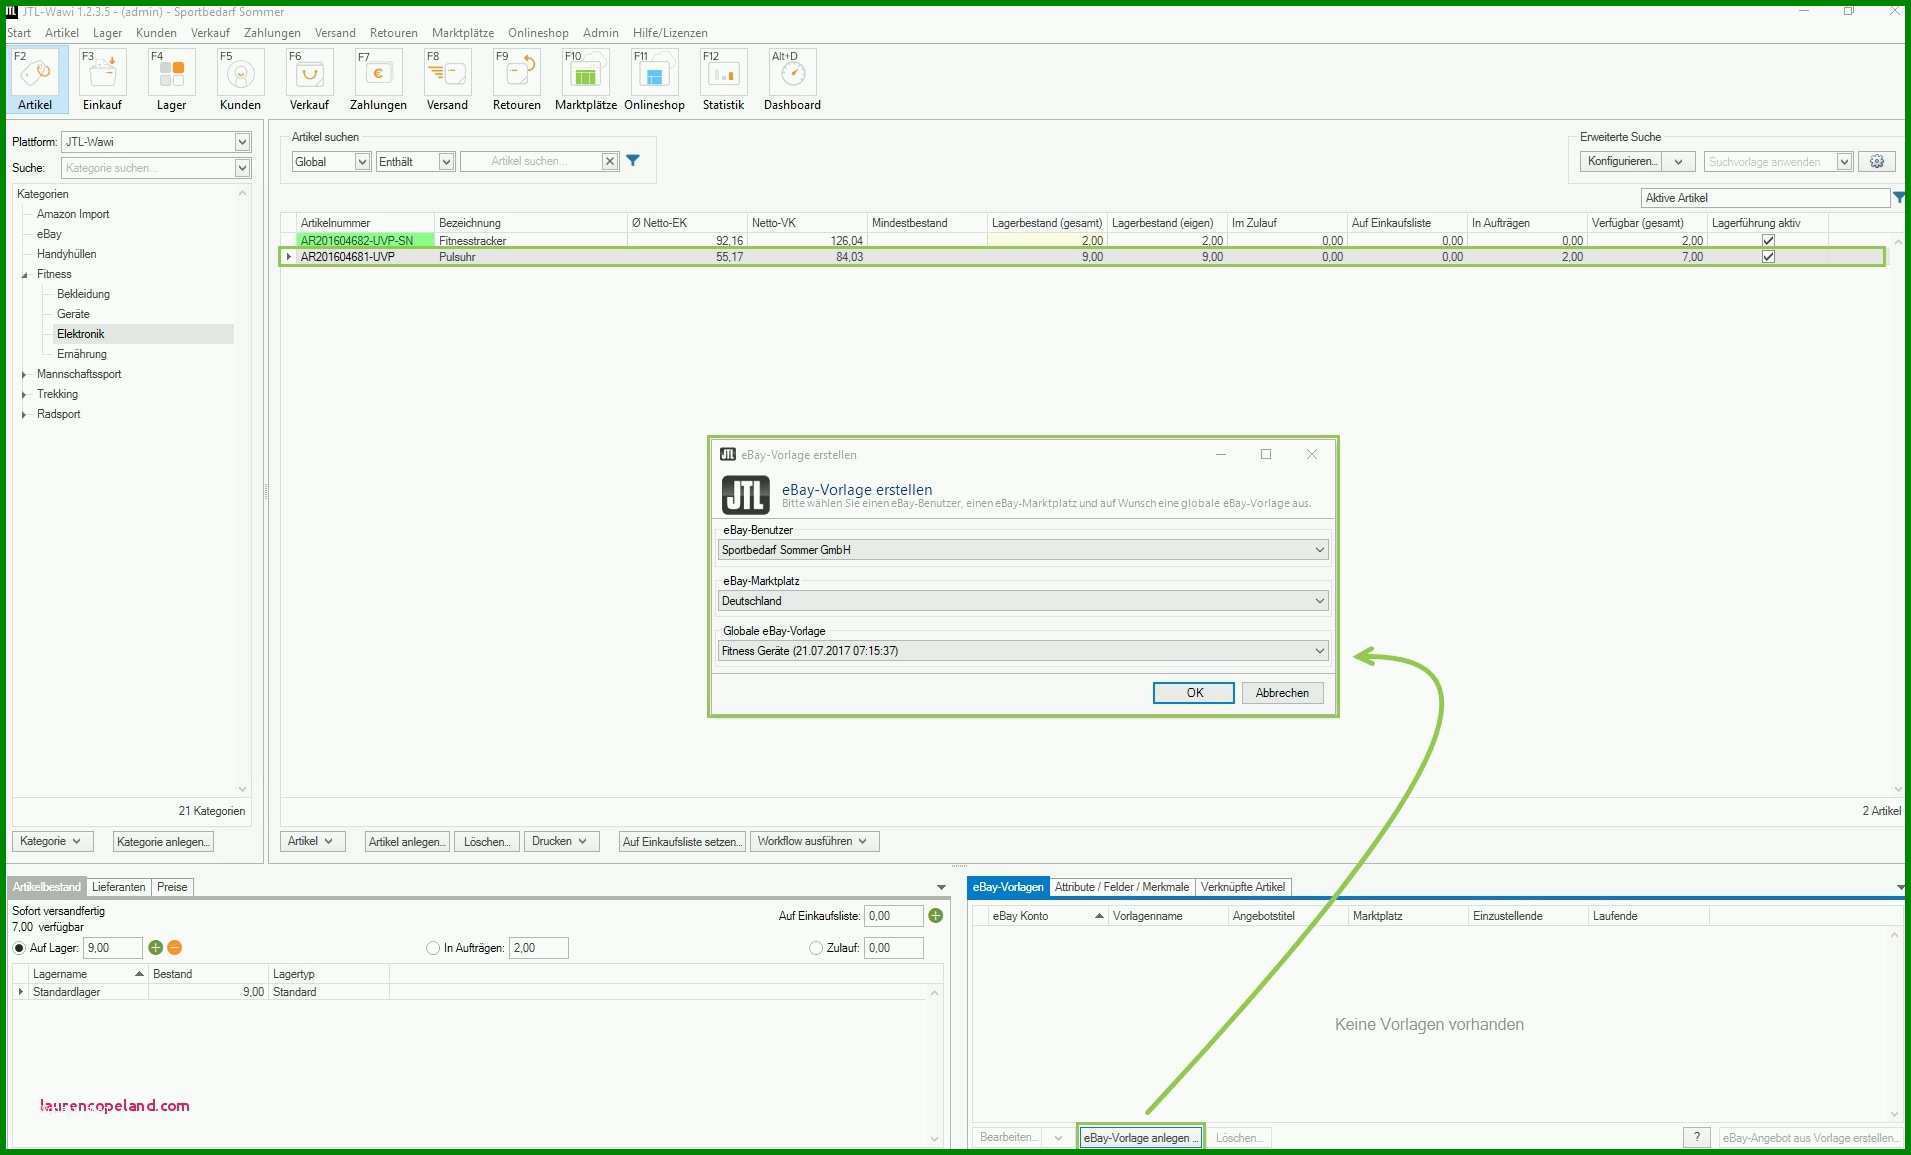Image resolution: width=1911 pixels, height=1155 pixels.
Task: Open the search settings gear icon
Action: click(1877, 161)
